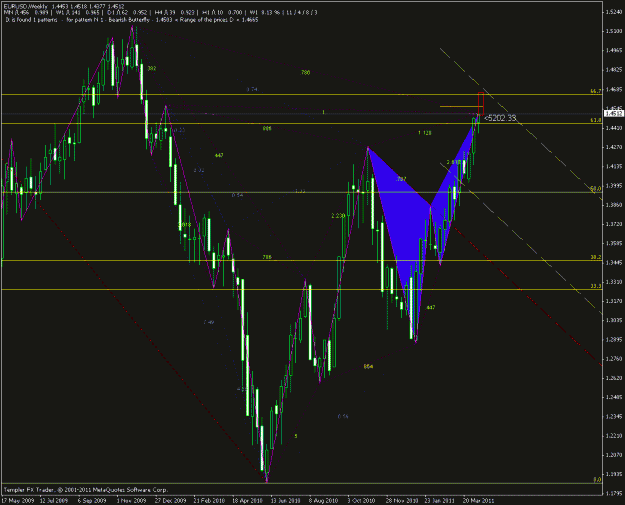
Task: Click the <5202.33 label near the last candle
Action: coord(500,118)
